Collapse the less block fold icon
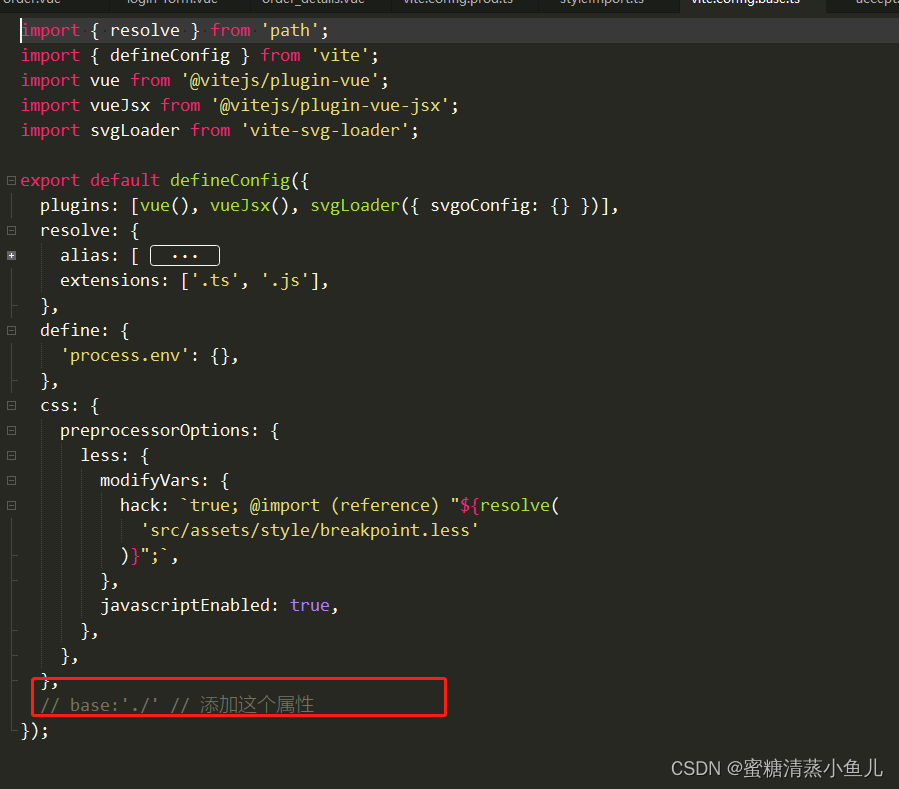899x789 pixels. [x=10, y=455]
